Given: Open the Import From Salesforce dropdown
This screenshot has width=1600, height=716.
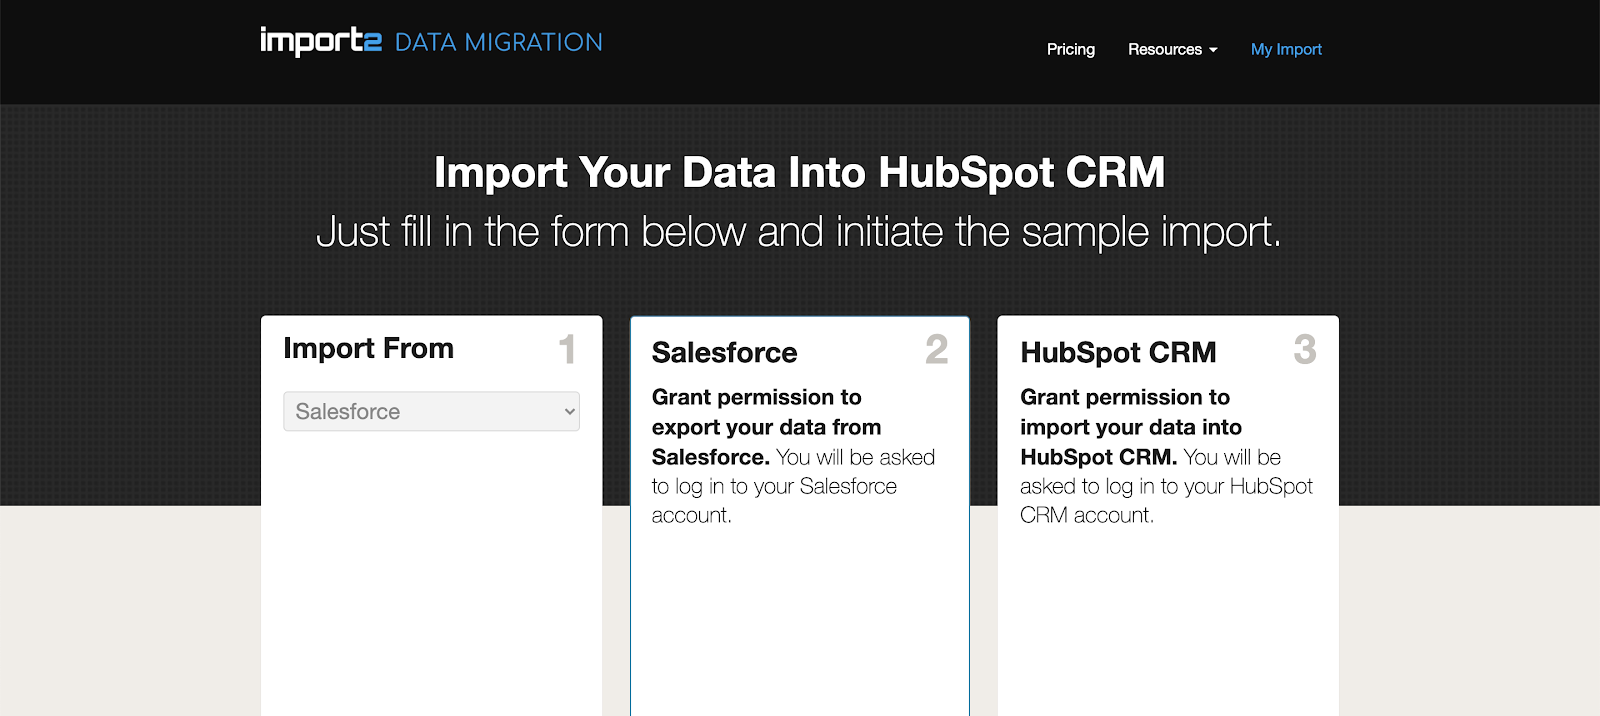Looking at the screenshot, I should tap(431, 411).
